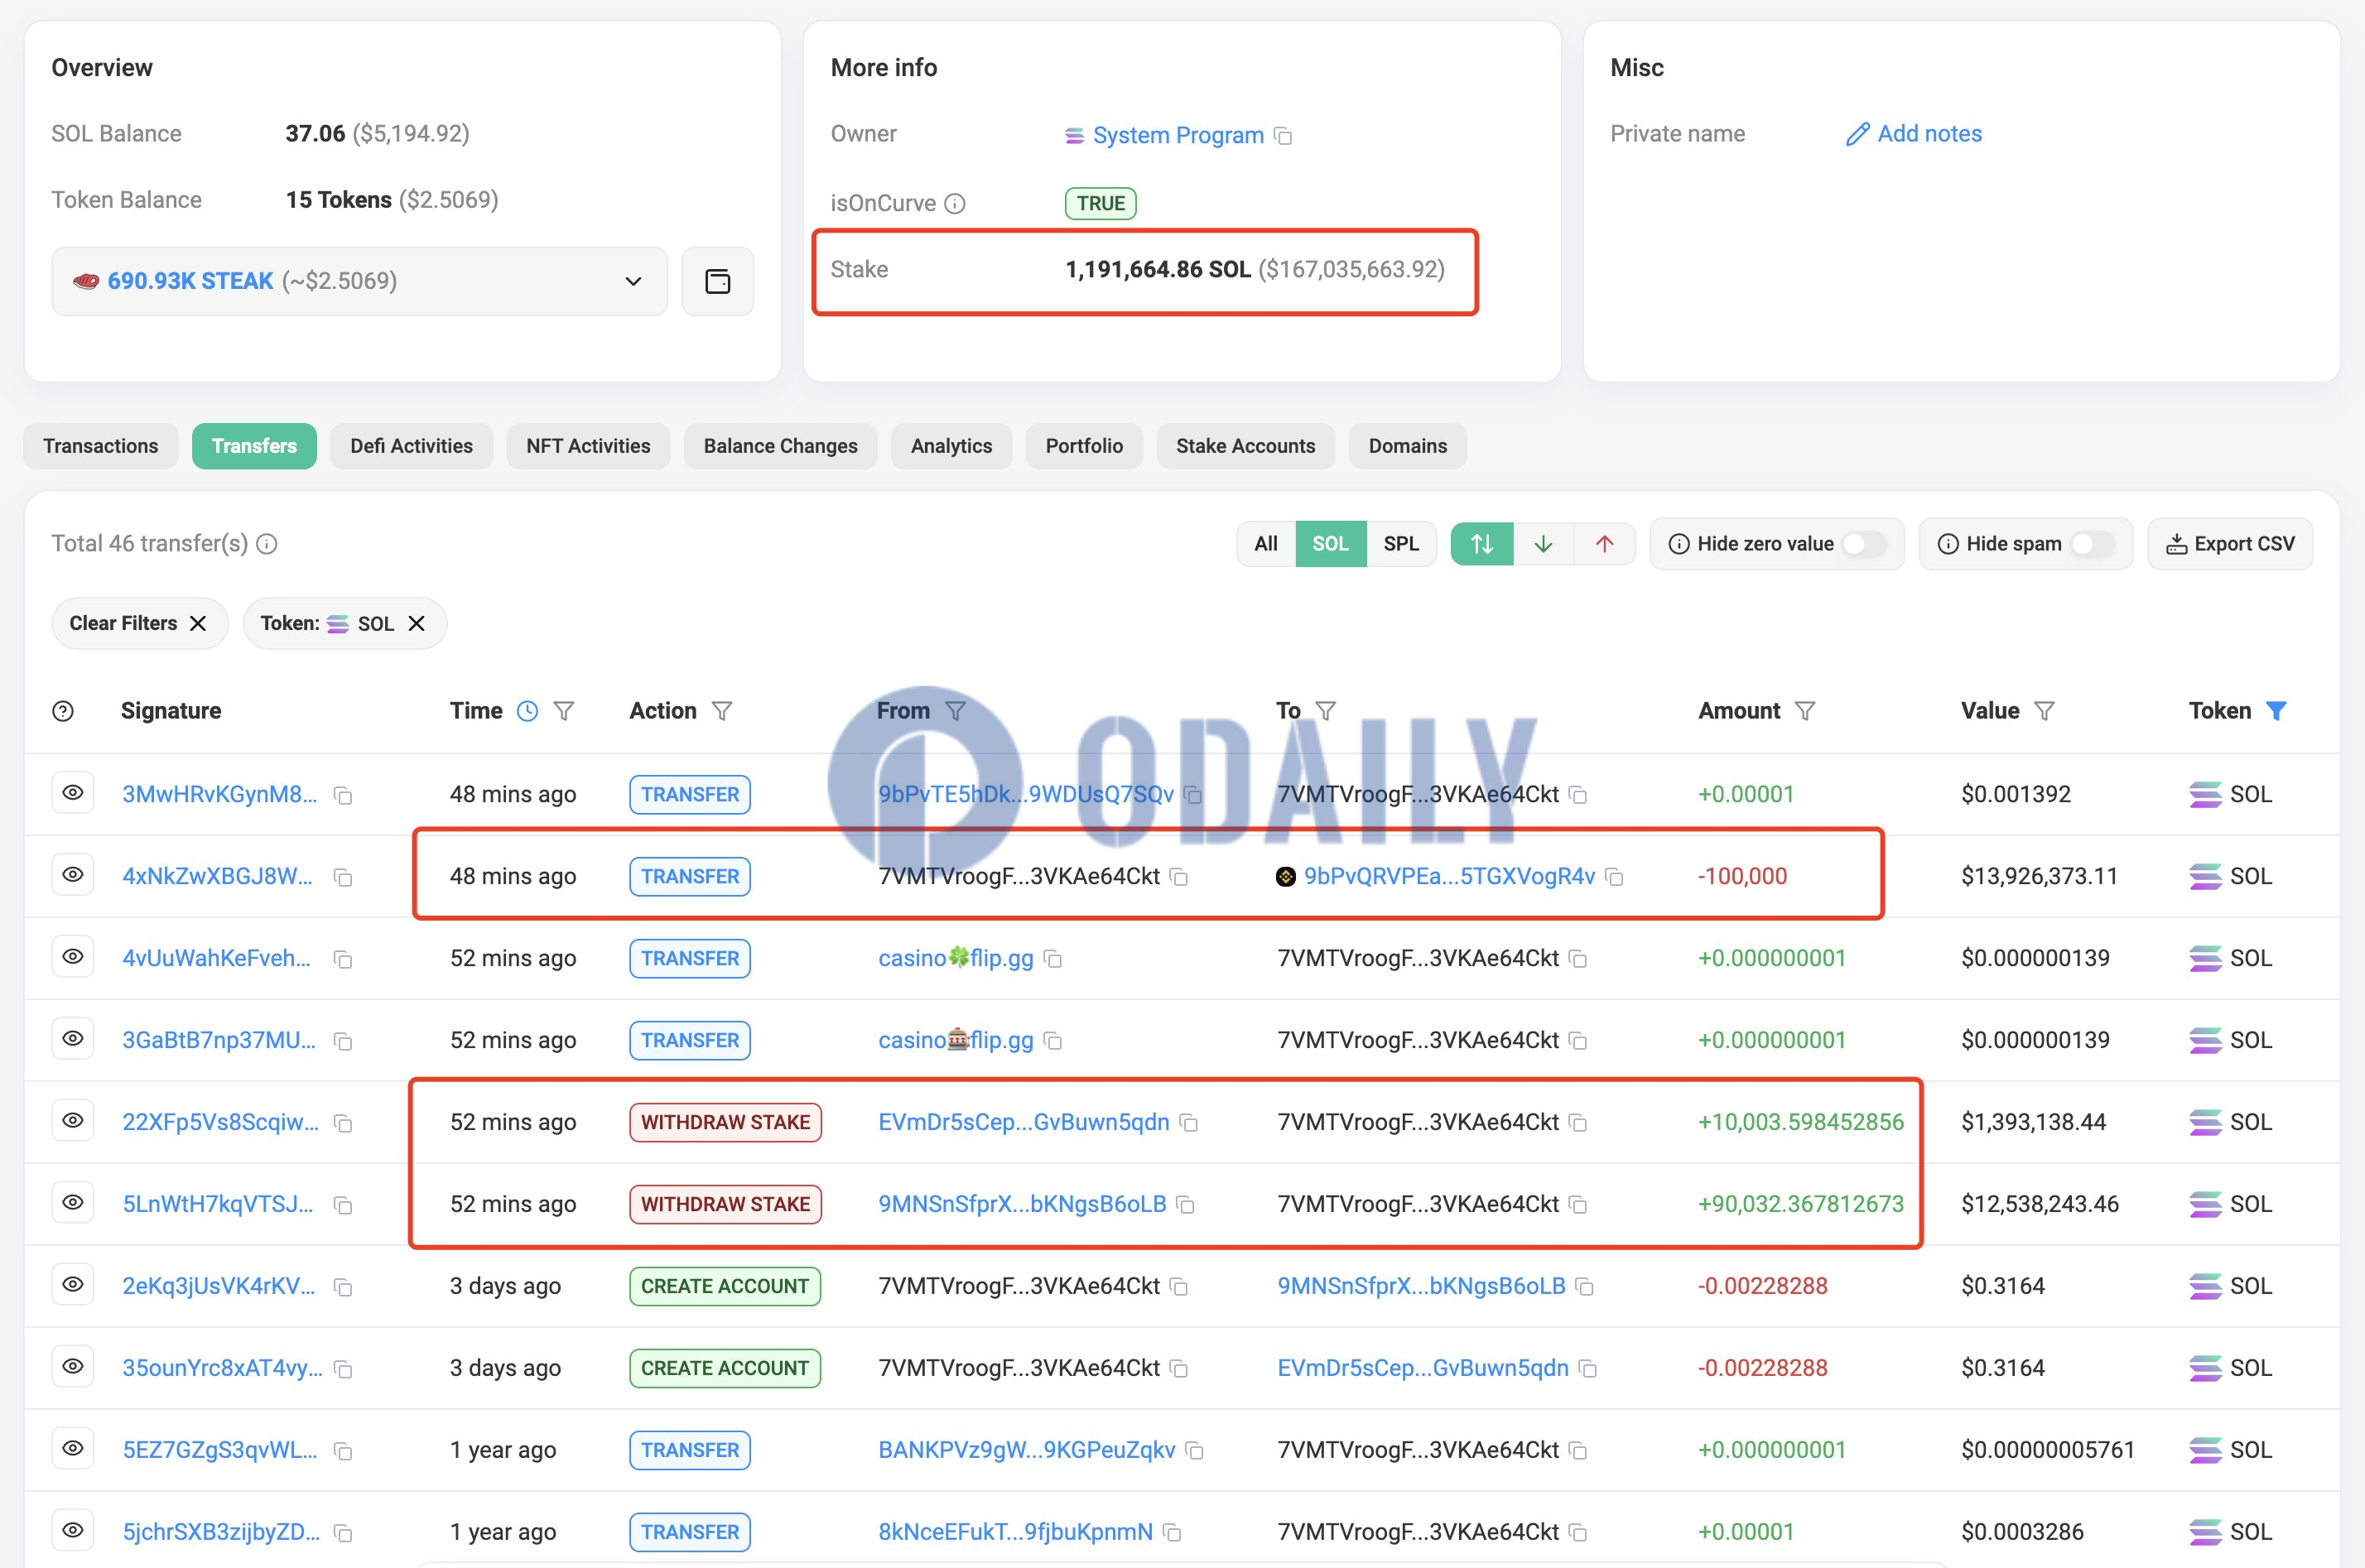This screenshot has width=2365, height=1568.
Task: Open the Domains tab
Action: pos(1407,446)
